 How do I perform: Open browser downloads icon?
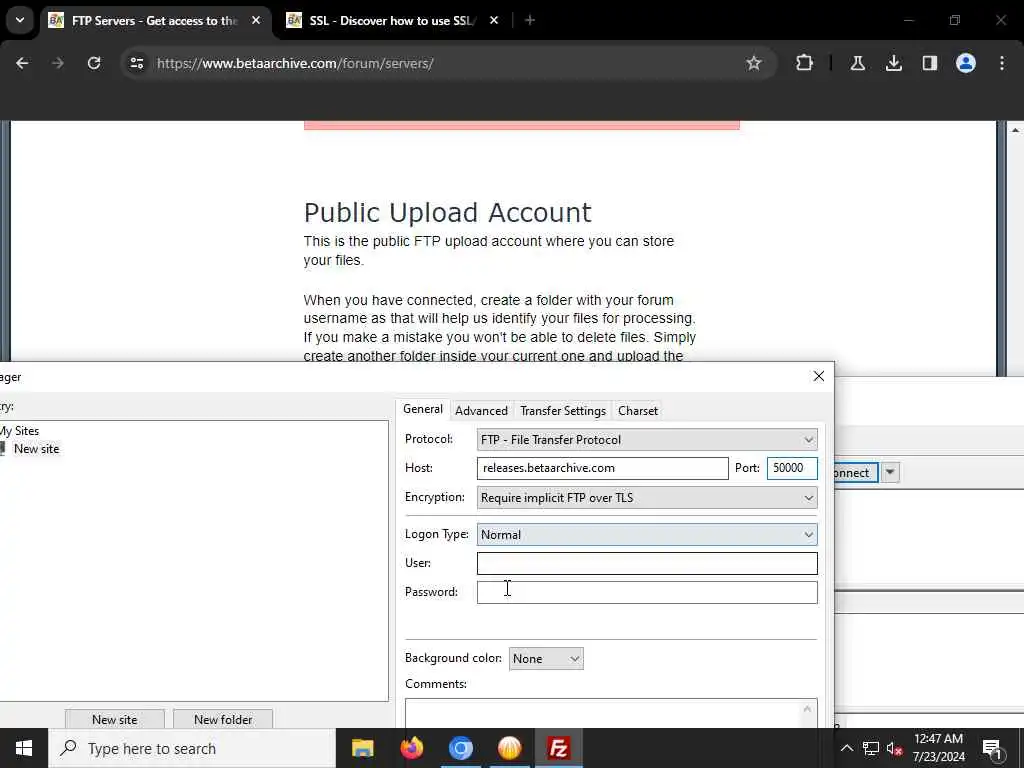pyautogui.click(x=893, y=63)
